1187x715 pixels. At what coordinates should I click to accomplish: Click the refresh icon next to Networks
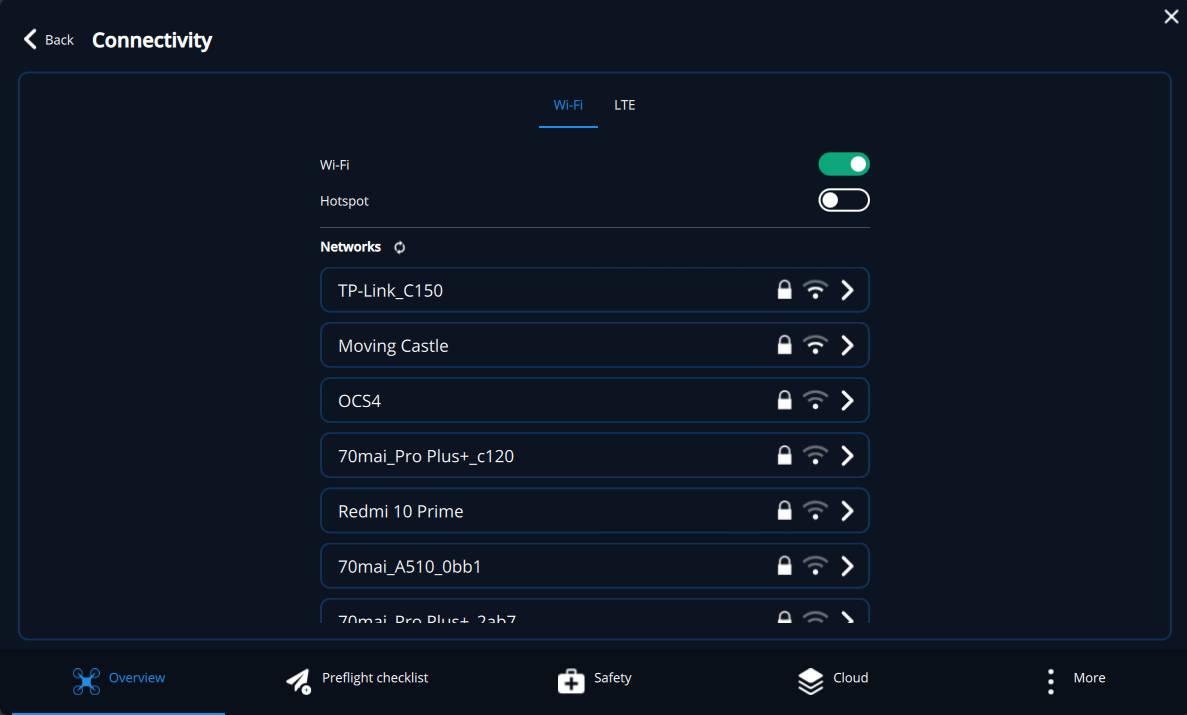[x=400, y=247]
